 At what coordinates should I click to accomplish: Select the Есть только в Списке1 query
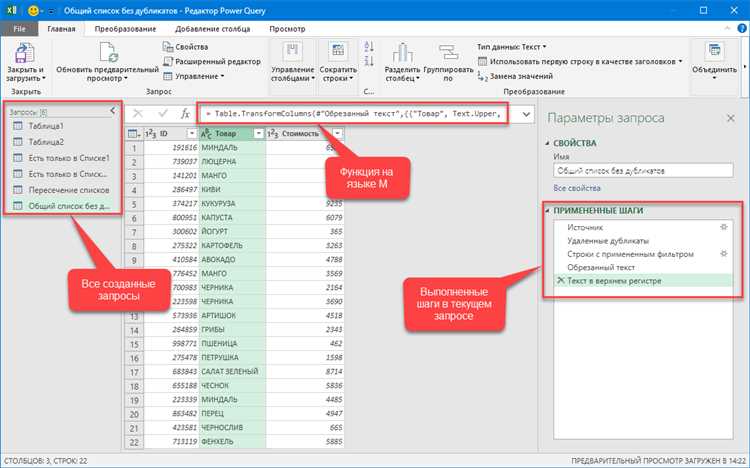coord(63,158)
